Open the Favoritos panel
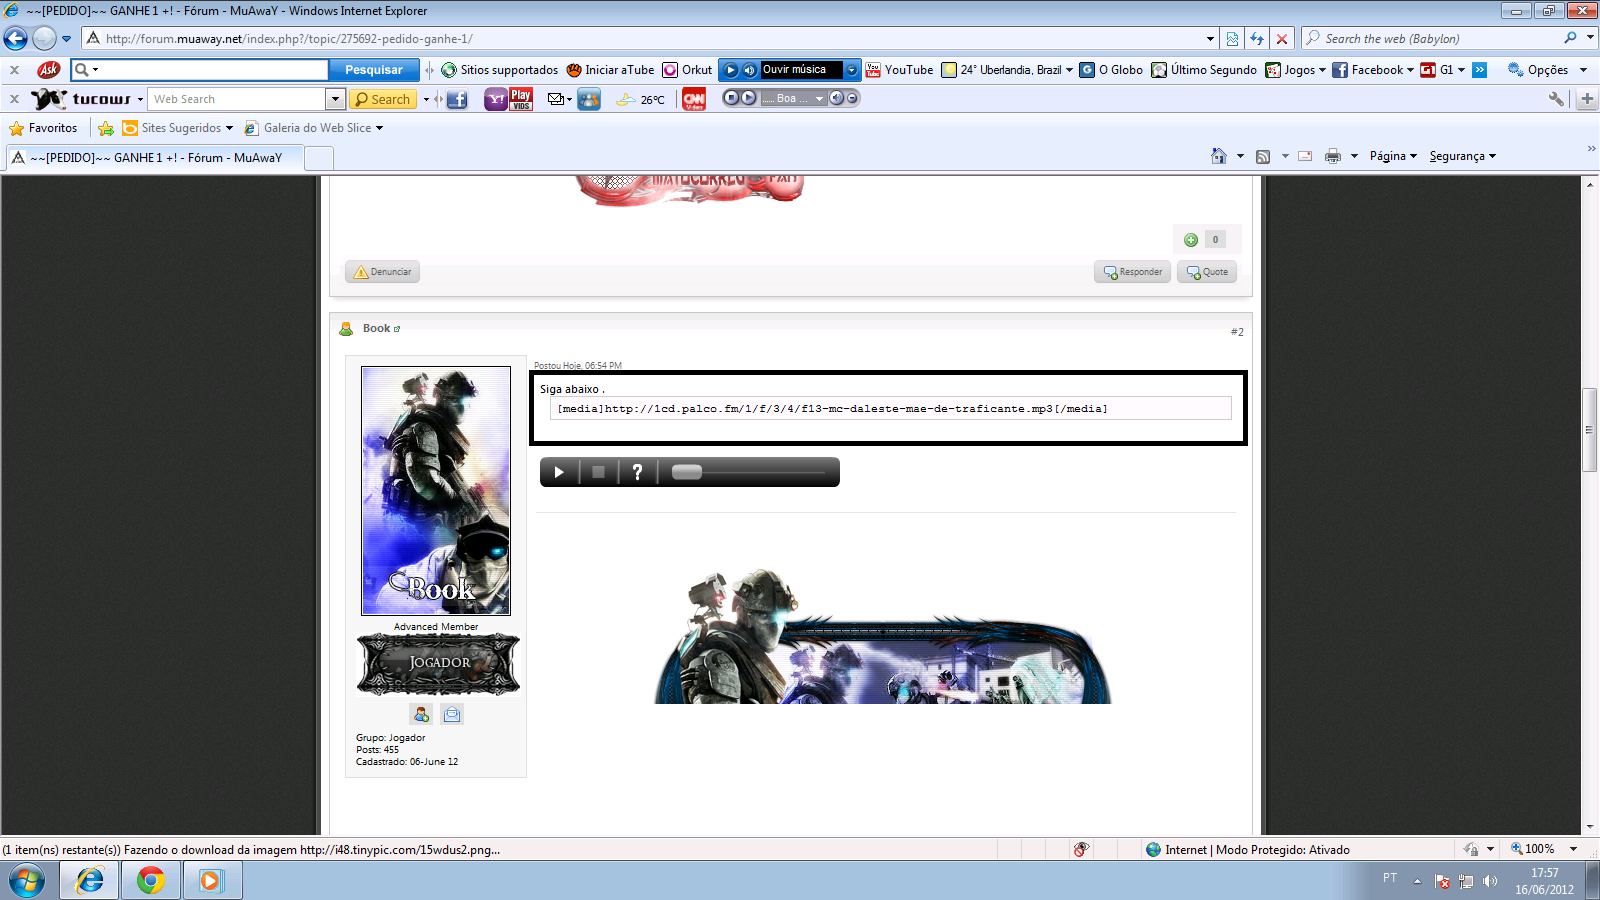The width and height of the screenshot is (1600, 900). coord(43,128)
